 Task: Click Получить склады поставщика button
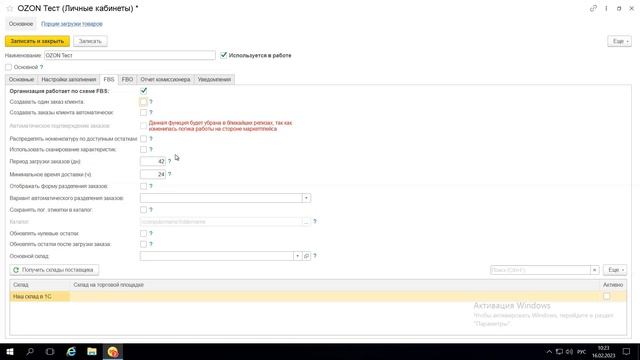pos(54,270)
